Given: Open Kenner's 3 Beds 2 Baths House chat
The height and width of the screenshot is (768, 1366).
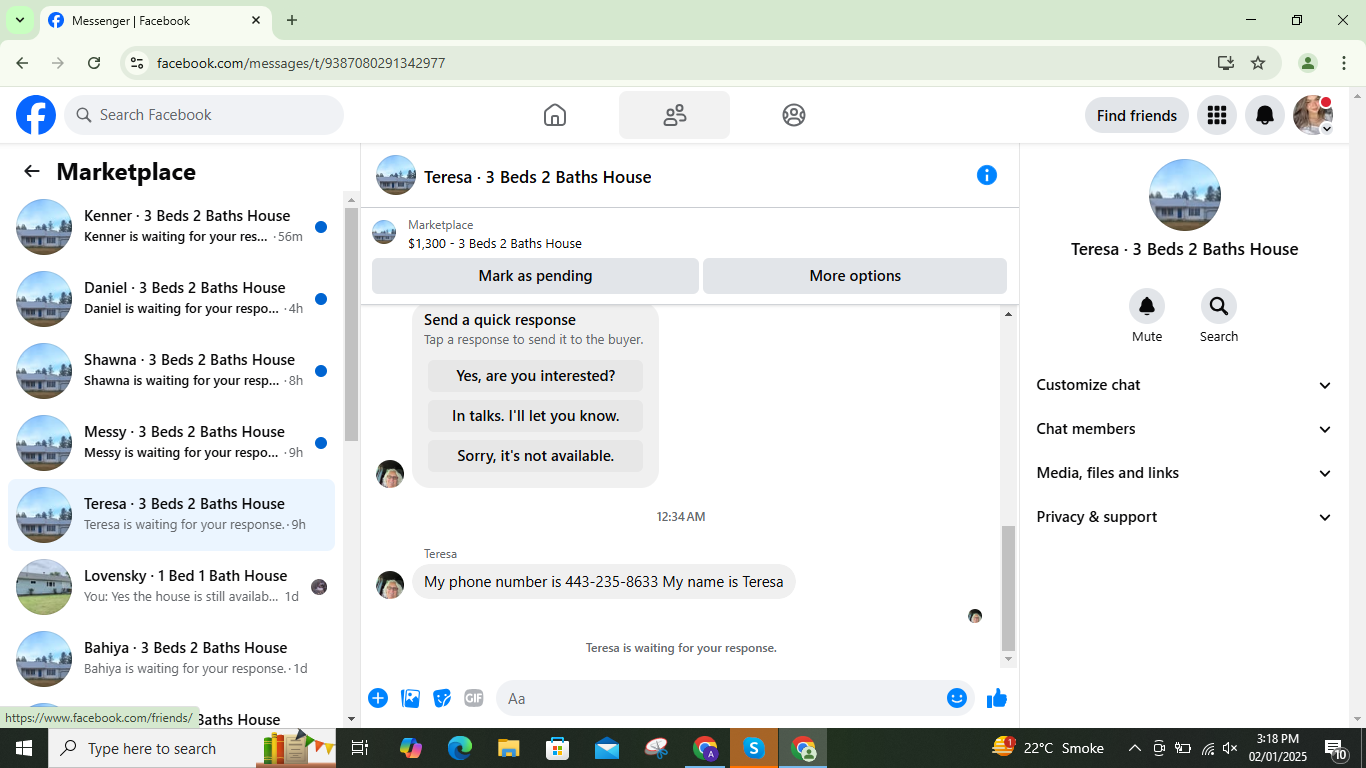Looking at the screenshot, I should pyautogui.click(x=171, y=227).
